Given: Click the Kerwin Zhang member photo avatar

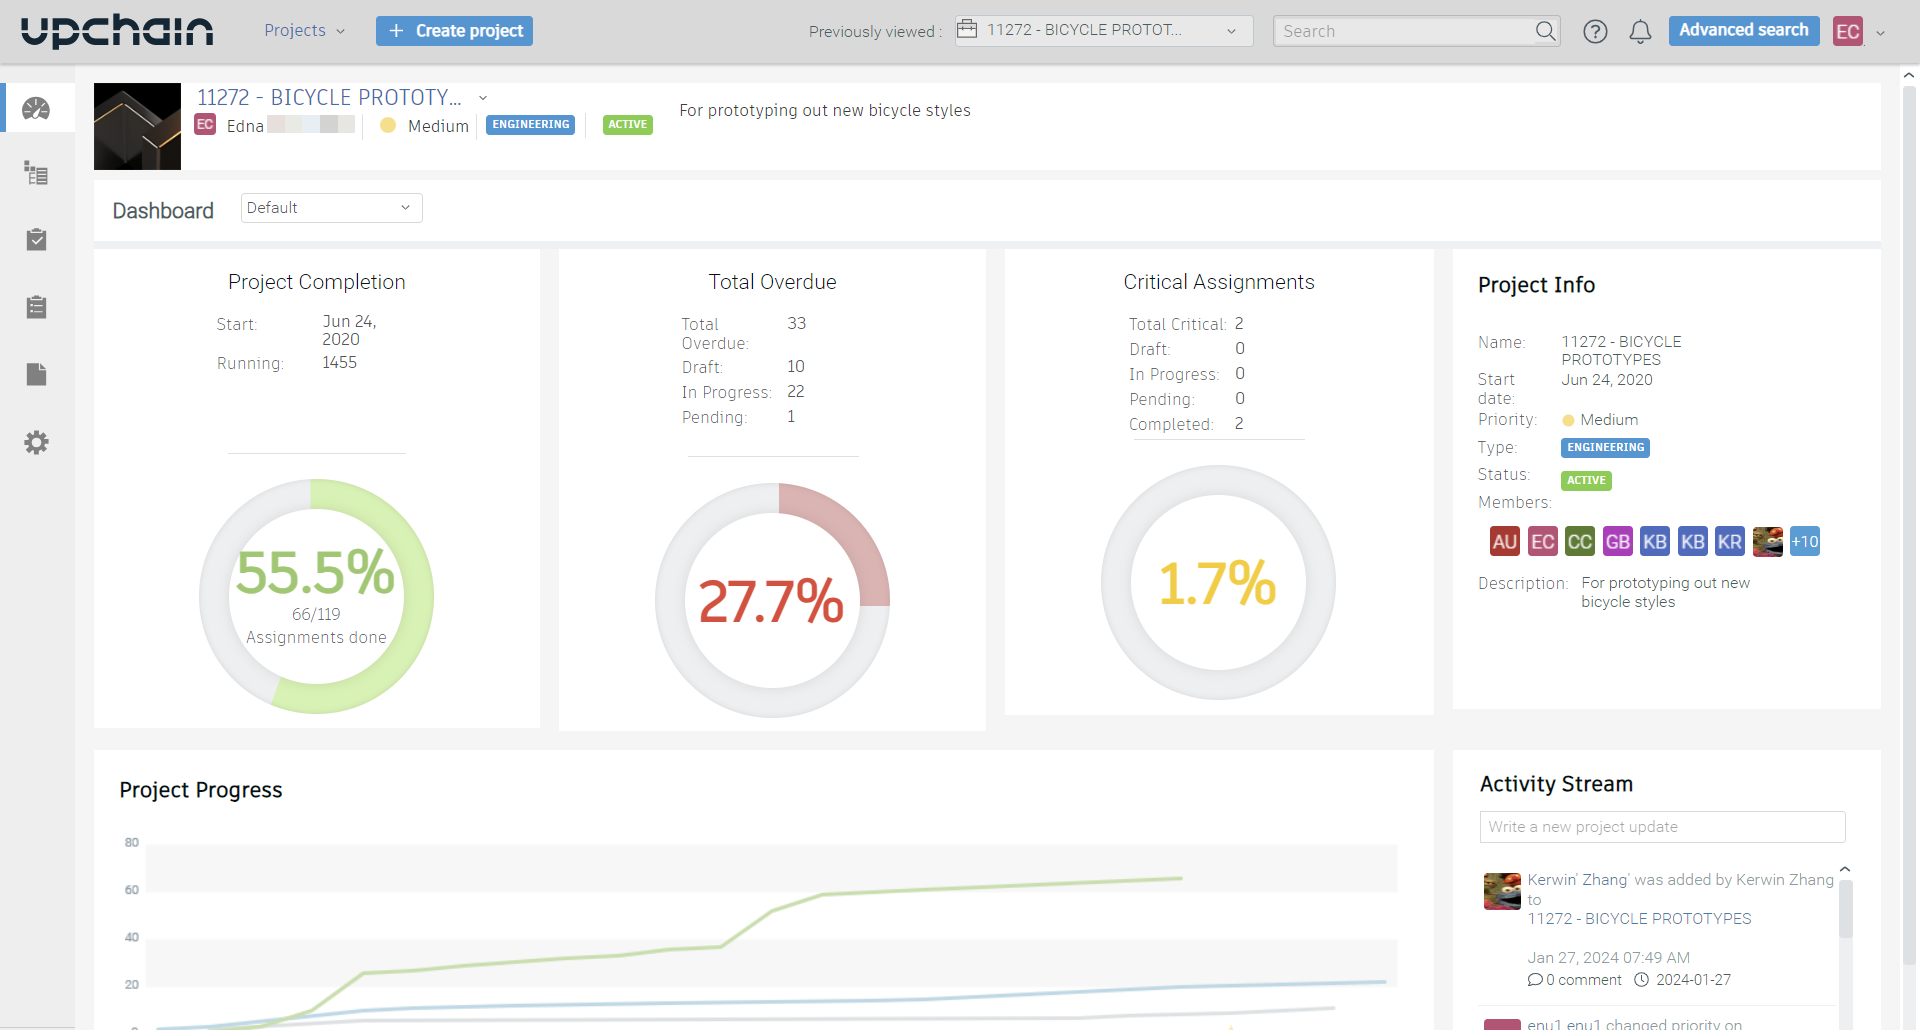Looking at the screenshot, I should [1767, 542].
